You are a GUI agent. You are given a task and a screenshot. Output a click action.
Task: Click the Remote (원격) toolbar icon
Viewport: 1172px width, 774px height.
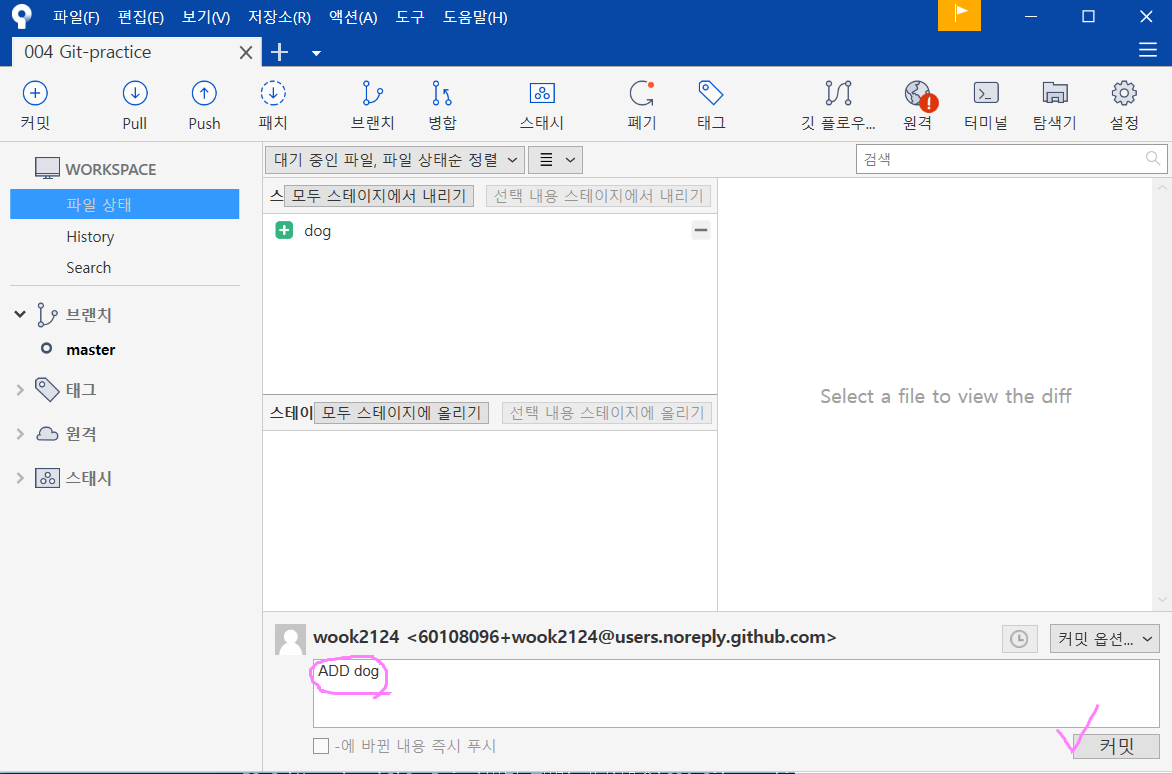click(x=920, y=95)
